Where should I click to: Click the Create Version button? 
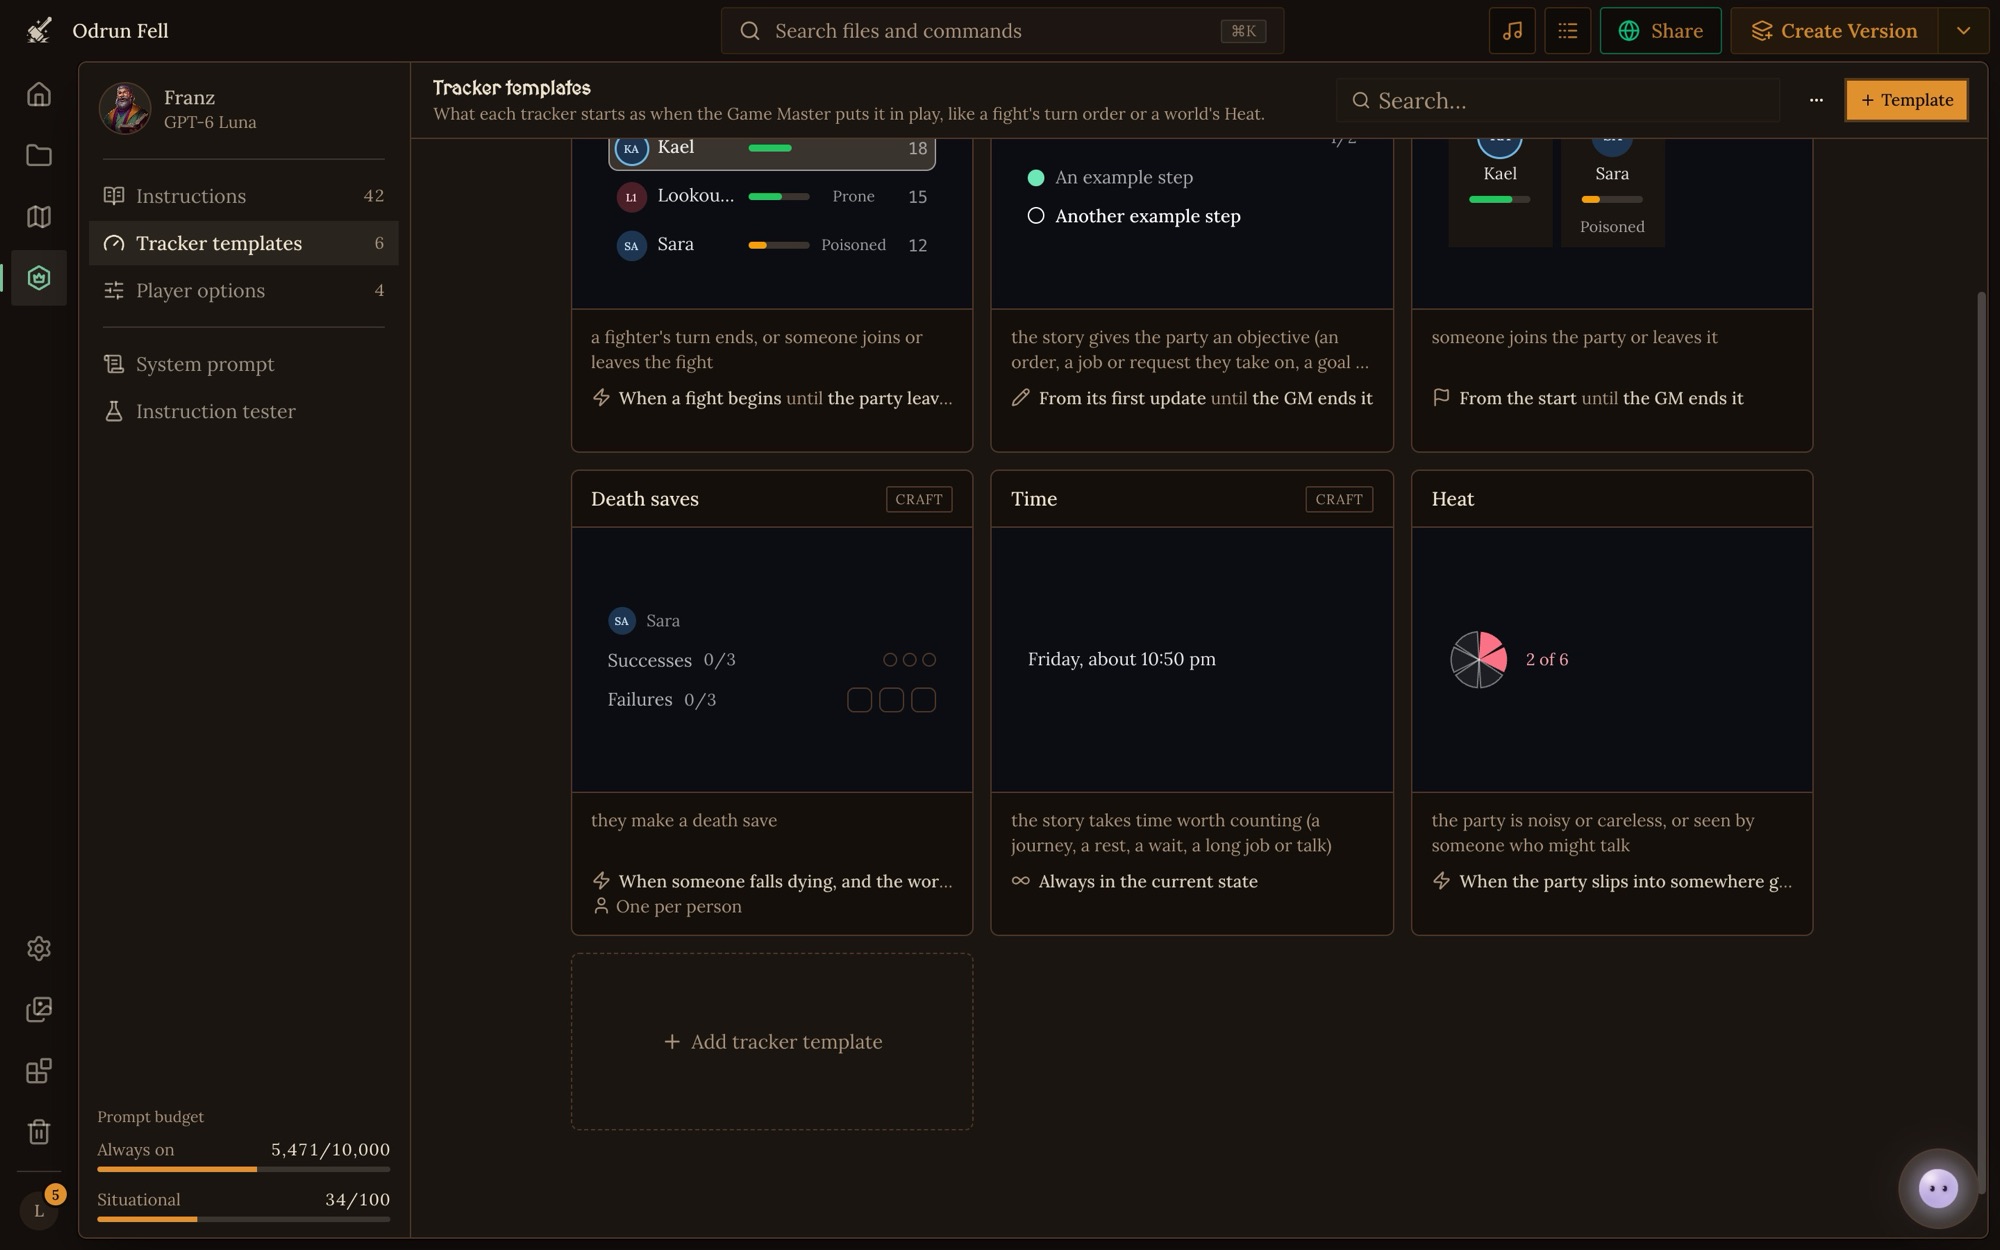click(1834, 31)
